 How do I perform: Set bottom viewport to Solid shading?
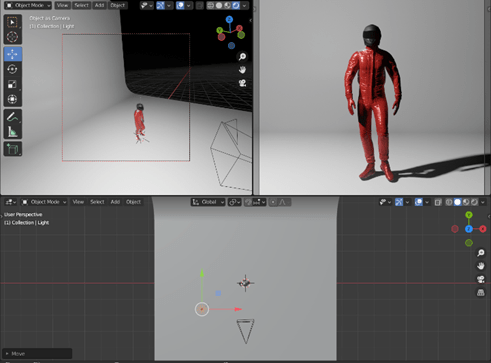tap(457, 202)
